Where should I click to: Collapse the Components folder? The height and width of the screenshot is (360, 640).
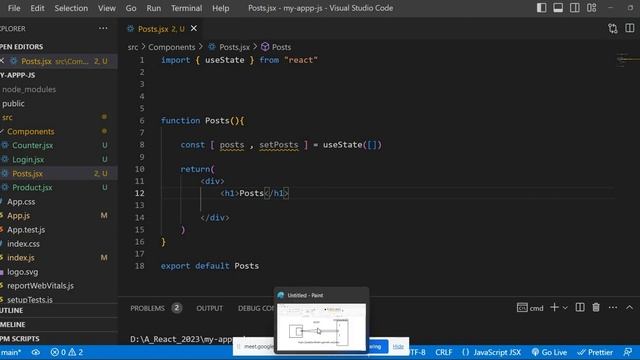point(59,131)
